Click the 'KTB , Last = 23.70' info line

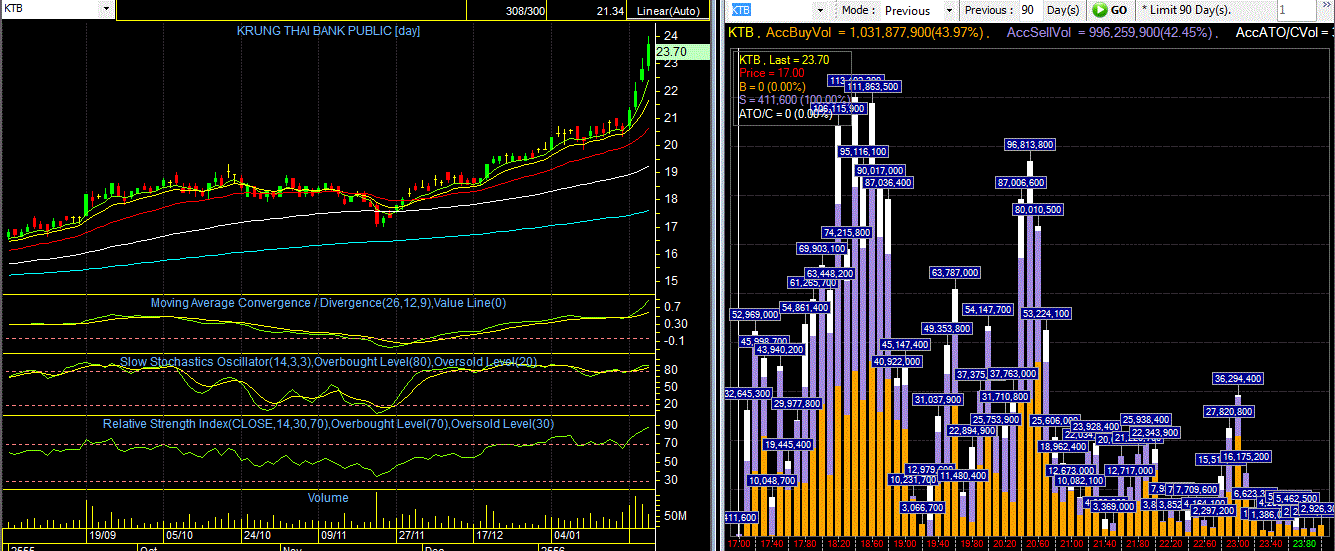[x=782, y=60]
